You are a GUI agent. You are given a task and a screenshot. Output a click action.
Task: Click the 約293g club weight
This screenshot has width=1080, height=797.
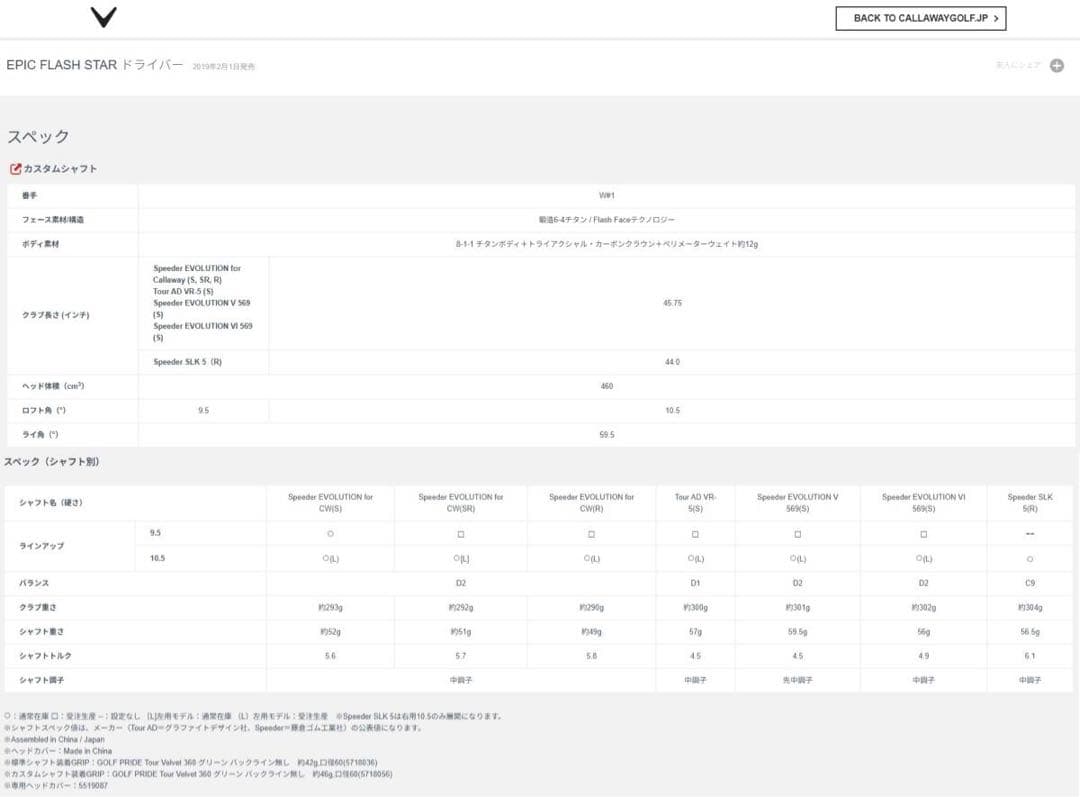click(x=330, y=608)
